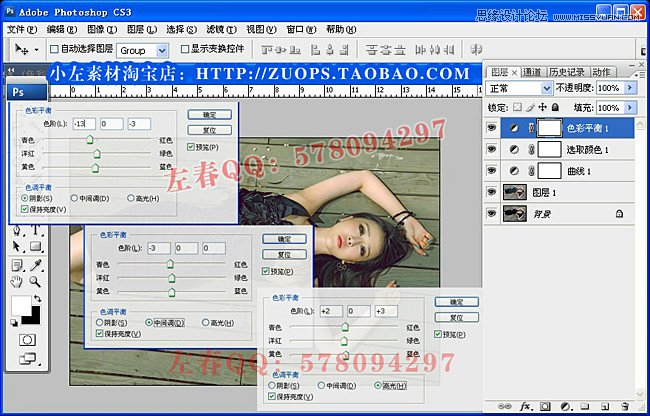
Task: Enable 显示变换控件 checkbox
Action: coord(185,49)
